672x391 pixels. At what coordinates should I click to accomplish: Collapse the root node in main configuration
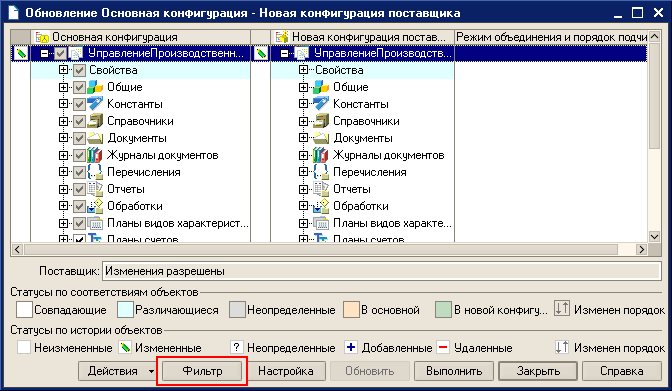click(x=45, y=54)
